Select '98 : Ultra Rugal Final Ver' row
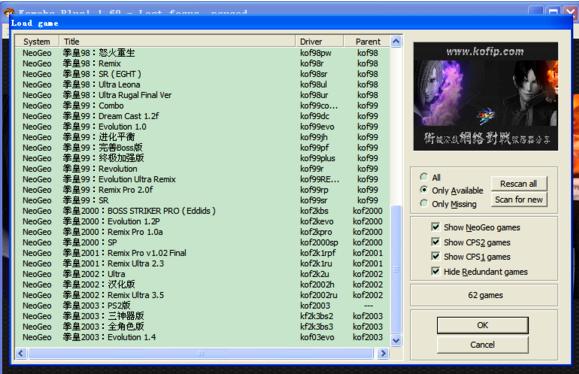This screenshot has width=579, height=374. point(202,95)
